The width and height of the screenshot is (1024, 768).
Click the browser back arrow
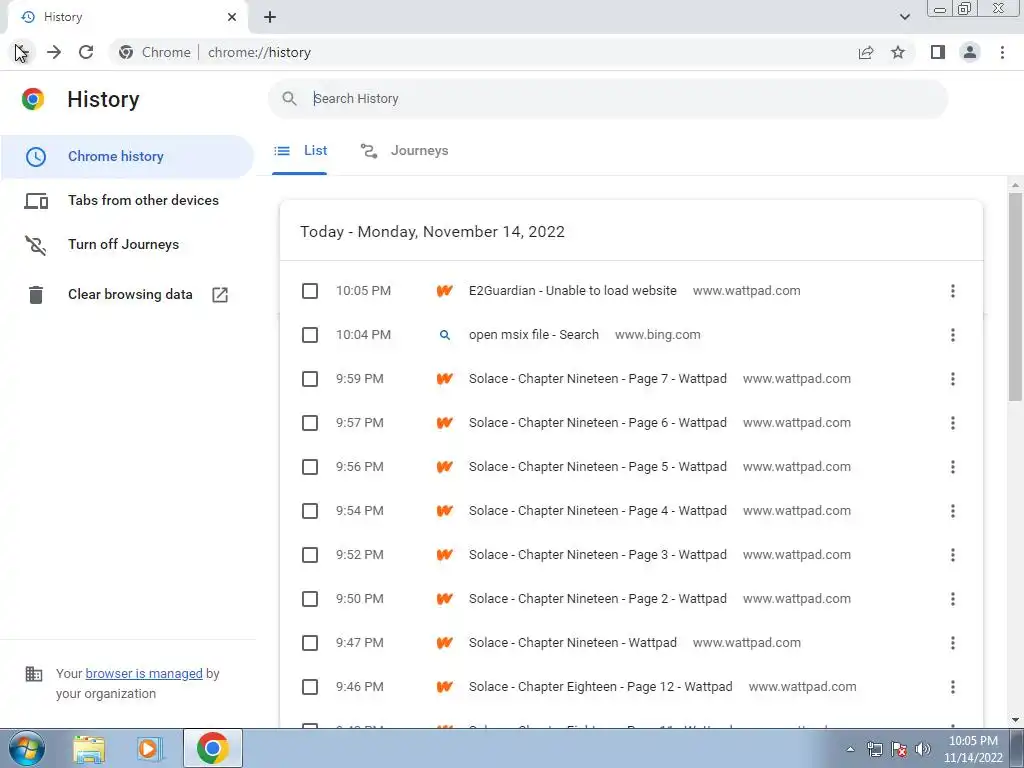coord(21,52)
